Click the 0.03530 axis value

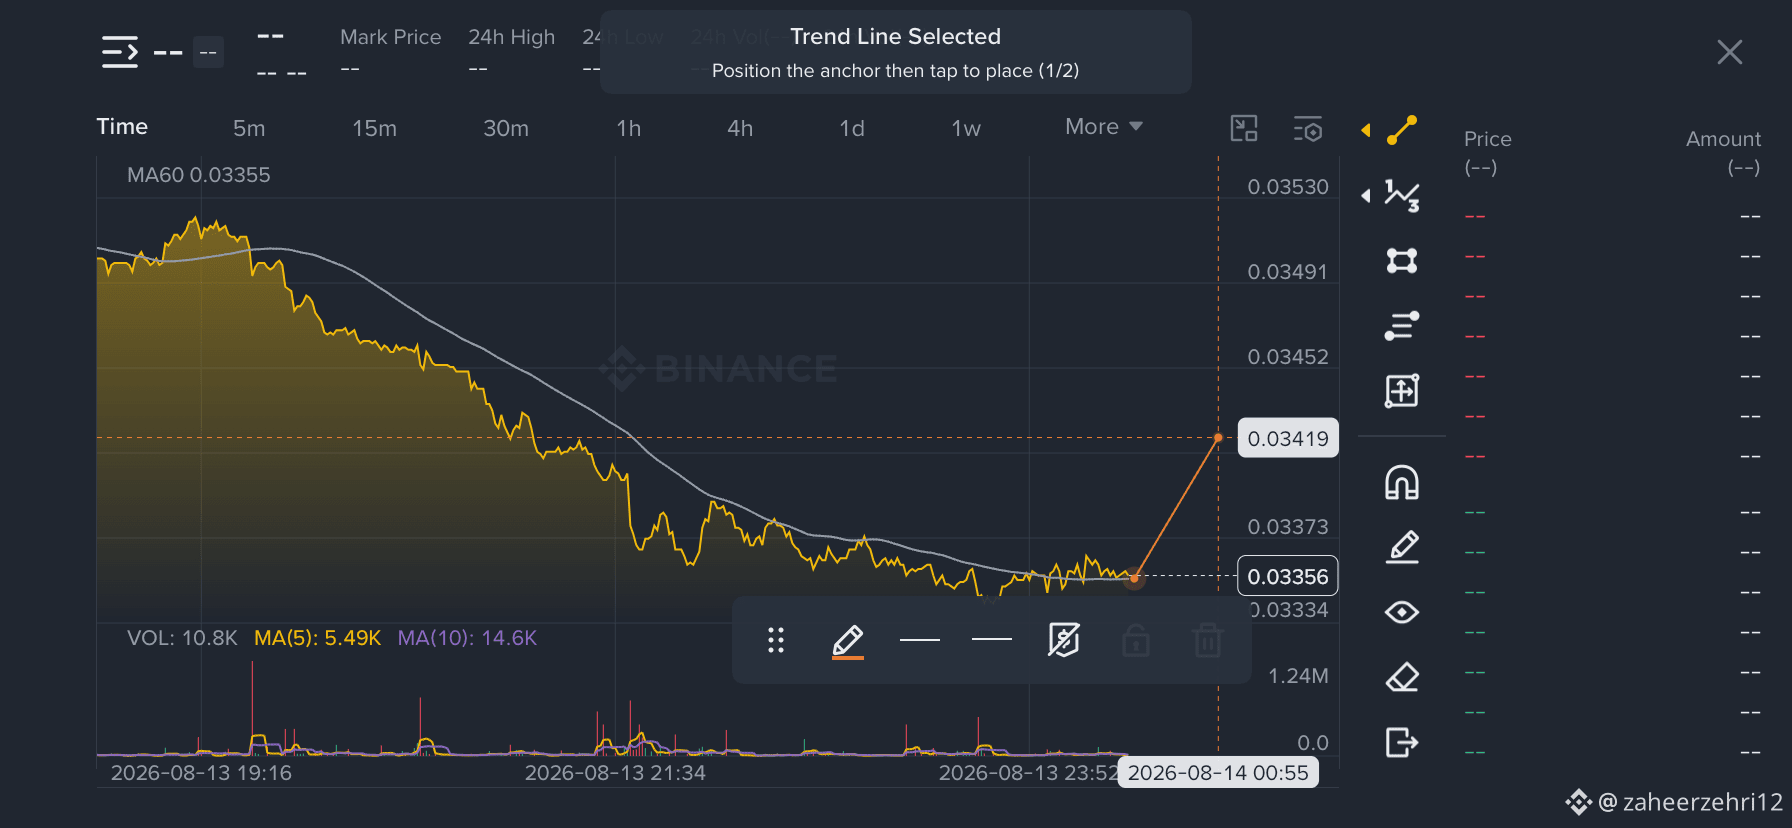(x=1288, y=187)
